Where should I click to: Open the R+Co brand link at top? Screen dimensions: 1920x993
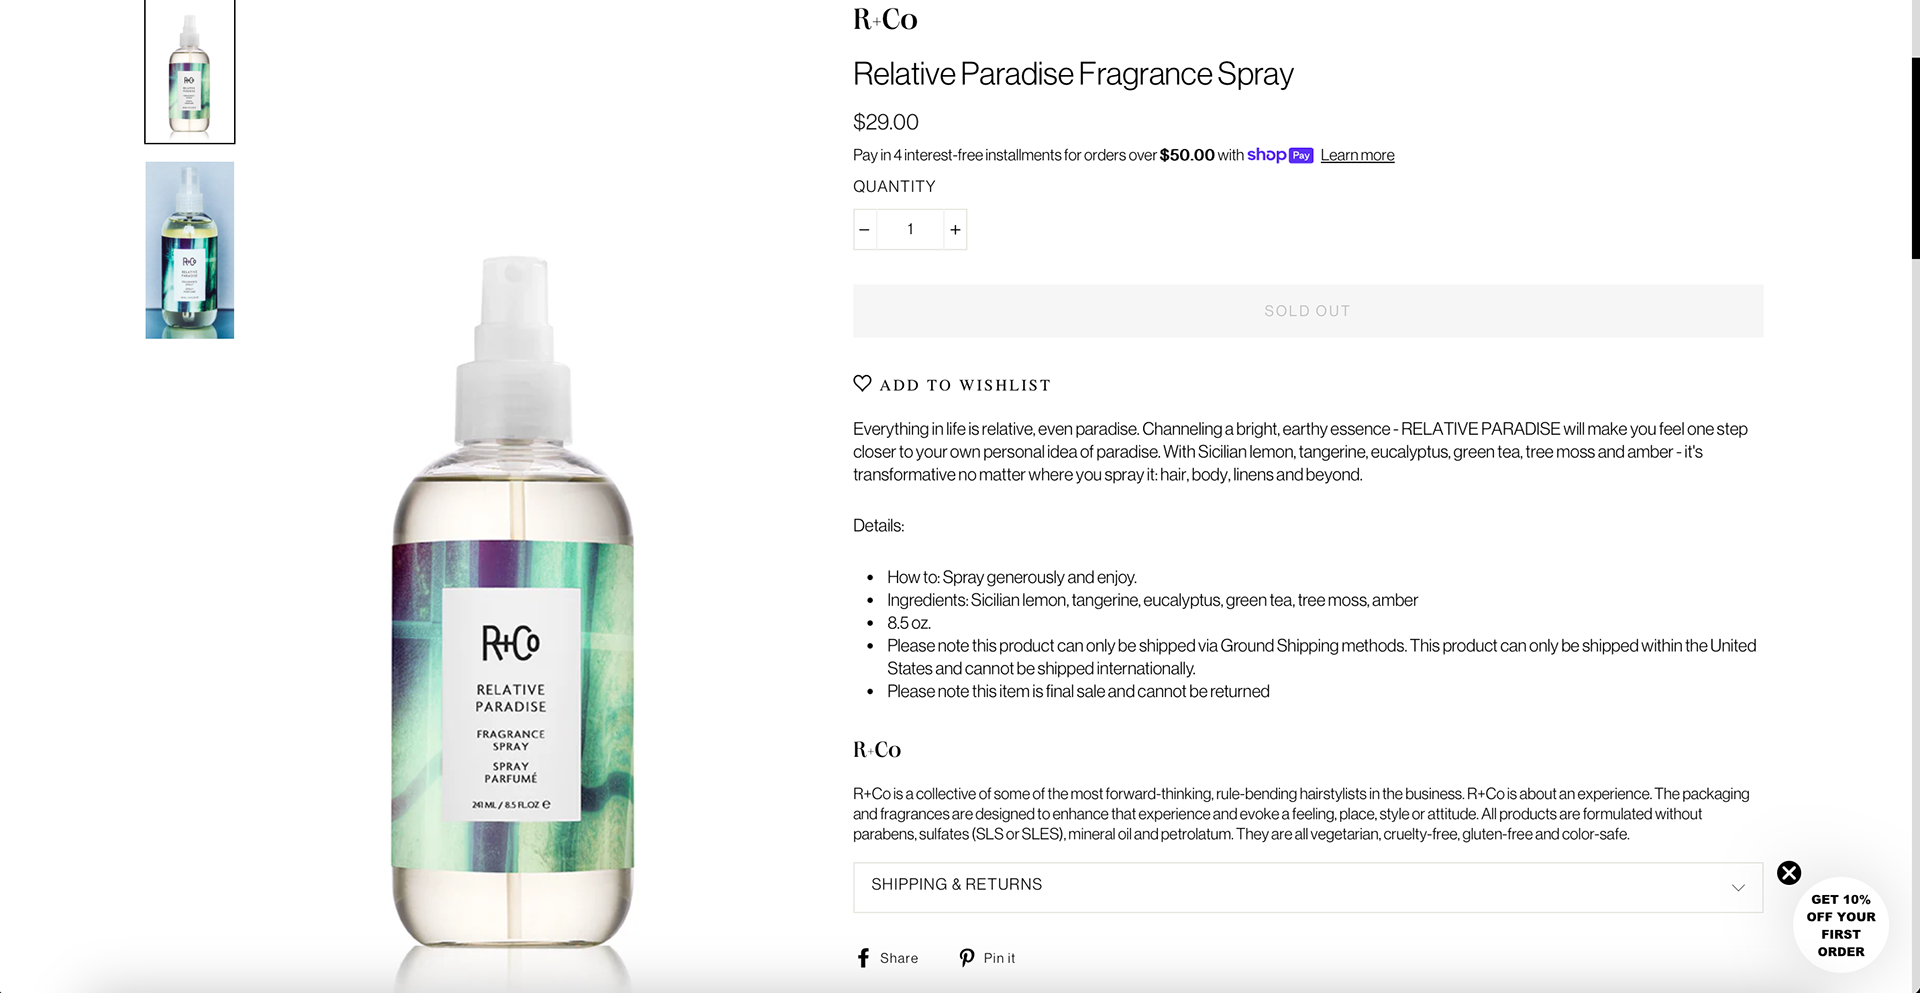pos(885,19)
